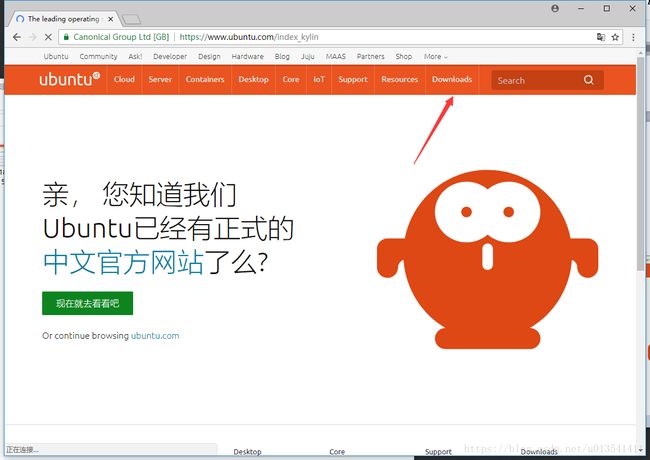650x460 pixels.
Task: Expand the More dropdown in top links
Action: pyautogui.click(x=436, y=56)
